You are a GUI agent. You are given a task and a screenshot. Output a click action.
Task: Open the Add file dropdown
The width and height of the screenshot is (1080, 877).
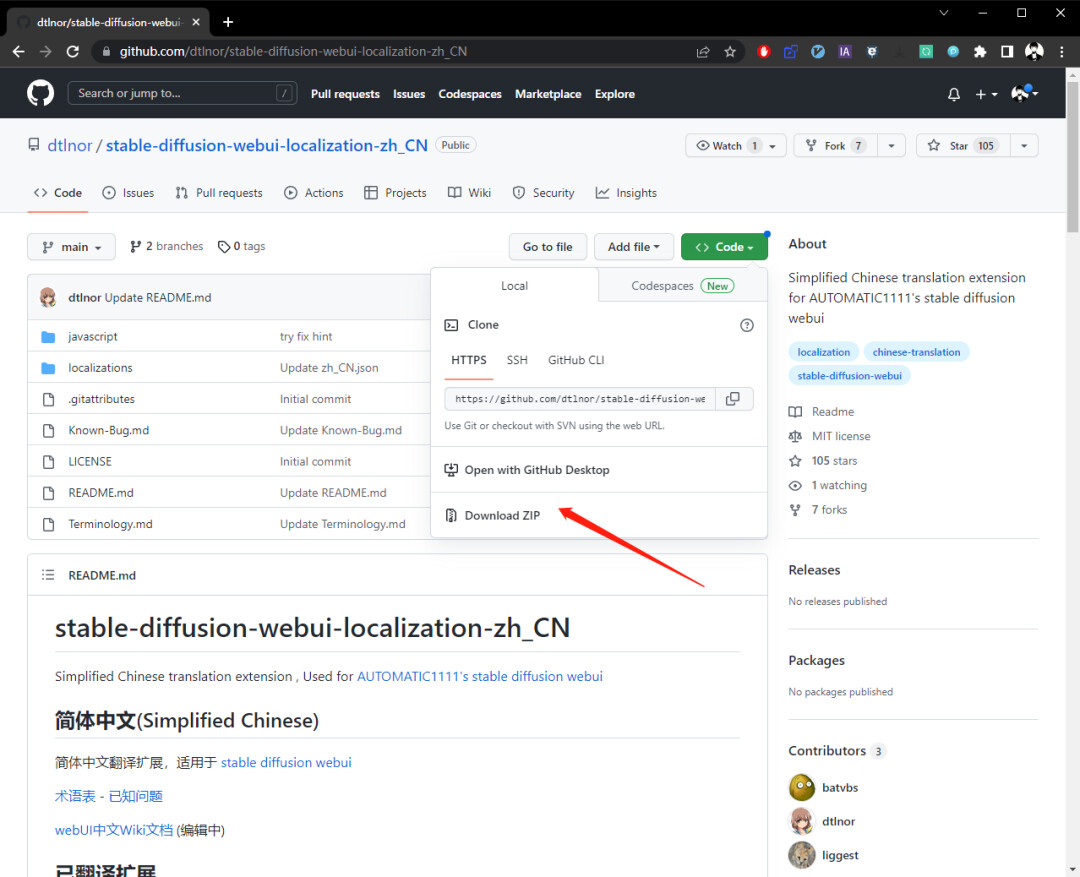click(634, 247)
